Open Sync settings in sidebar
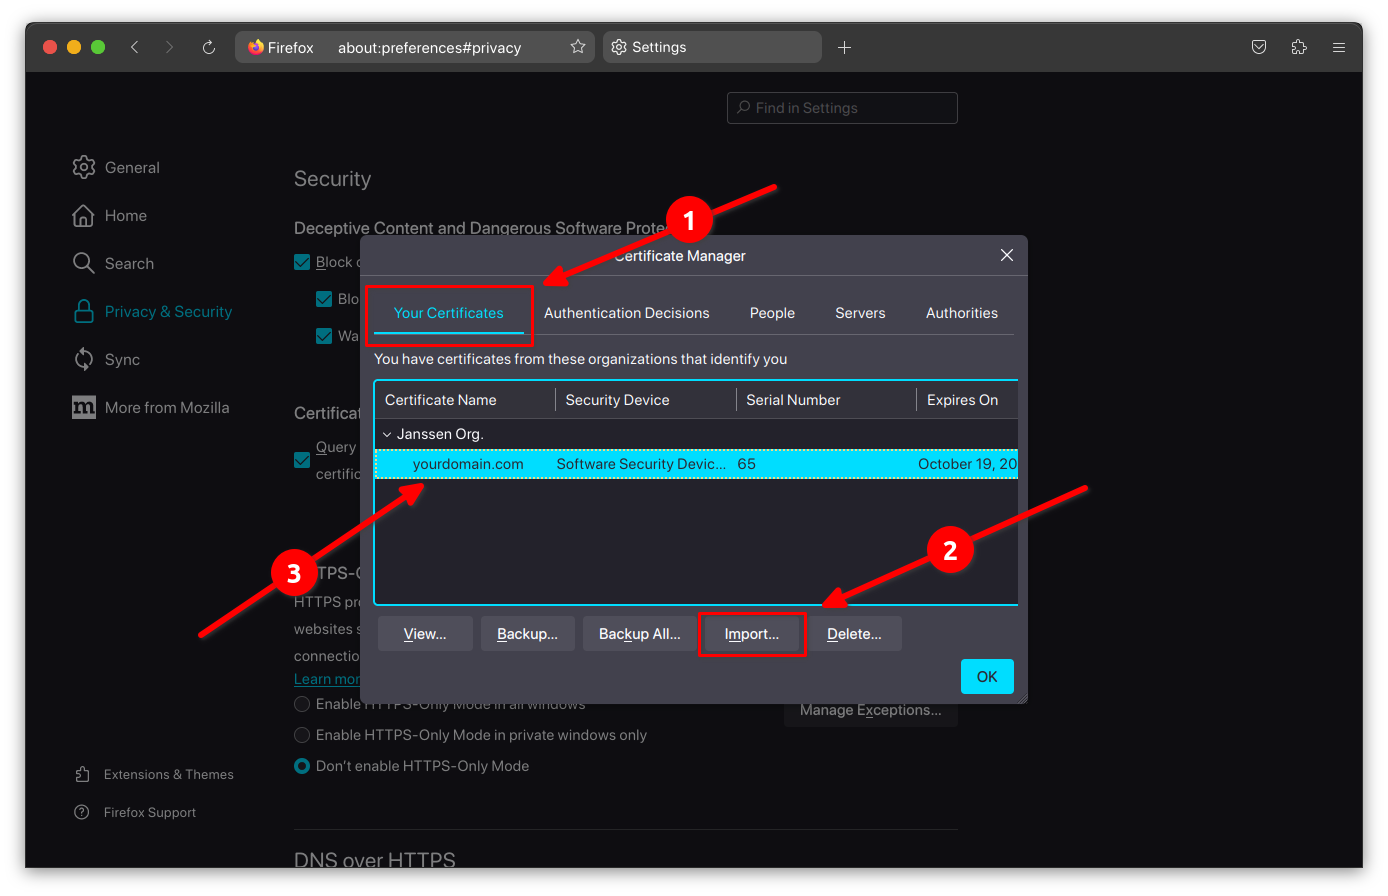This screenshot has height=896, width=1388. point(122,360)
